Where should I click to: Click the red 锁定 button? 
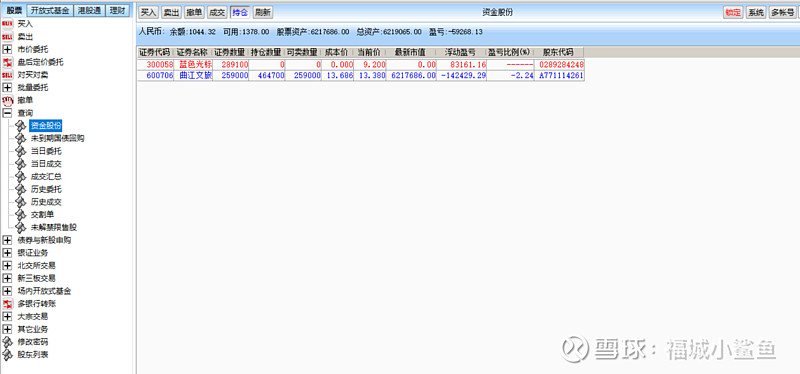(733, 12)
